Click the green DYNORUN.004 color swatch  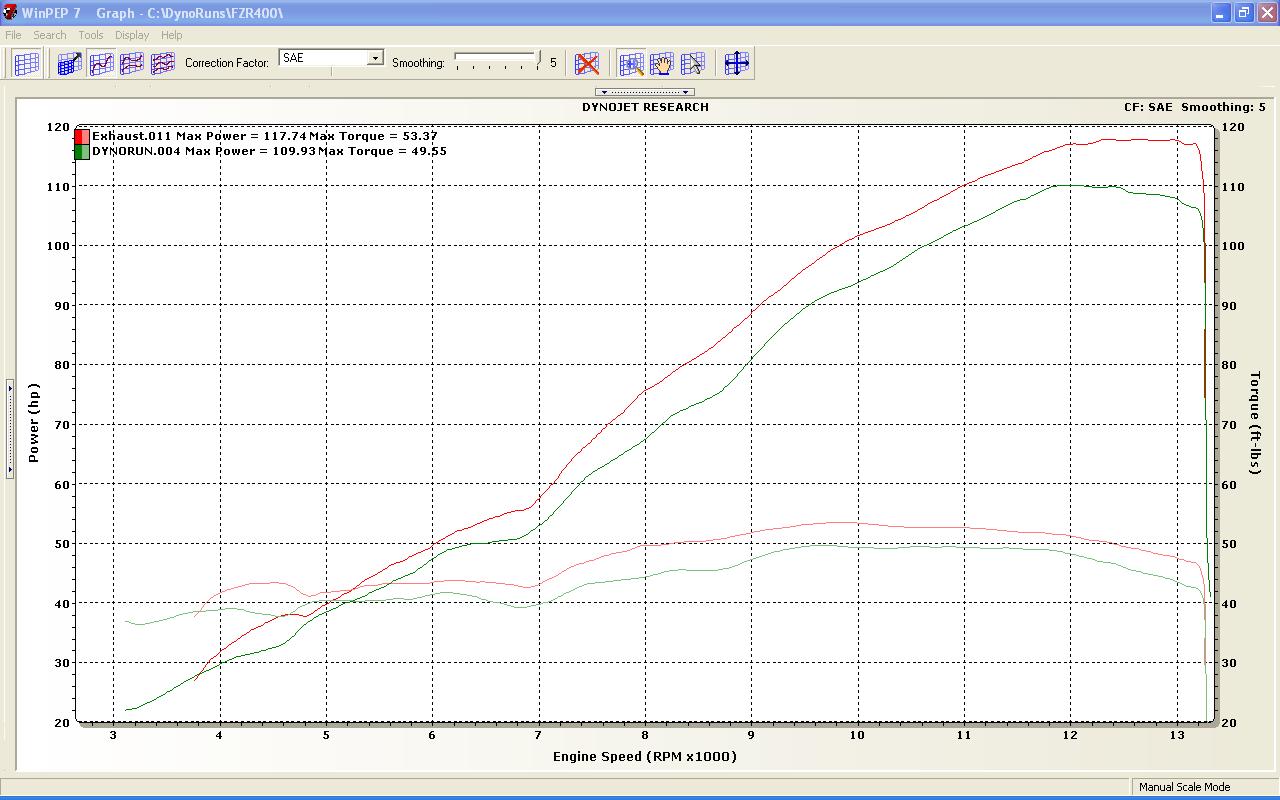click(82, 152)
